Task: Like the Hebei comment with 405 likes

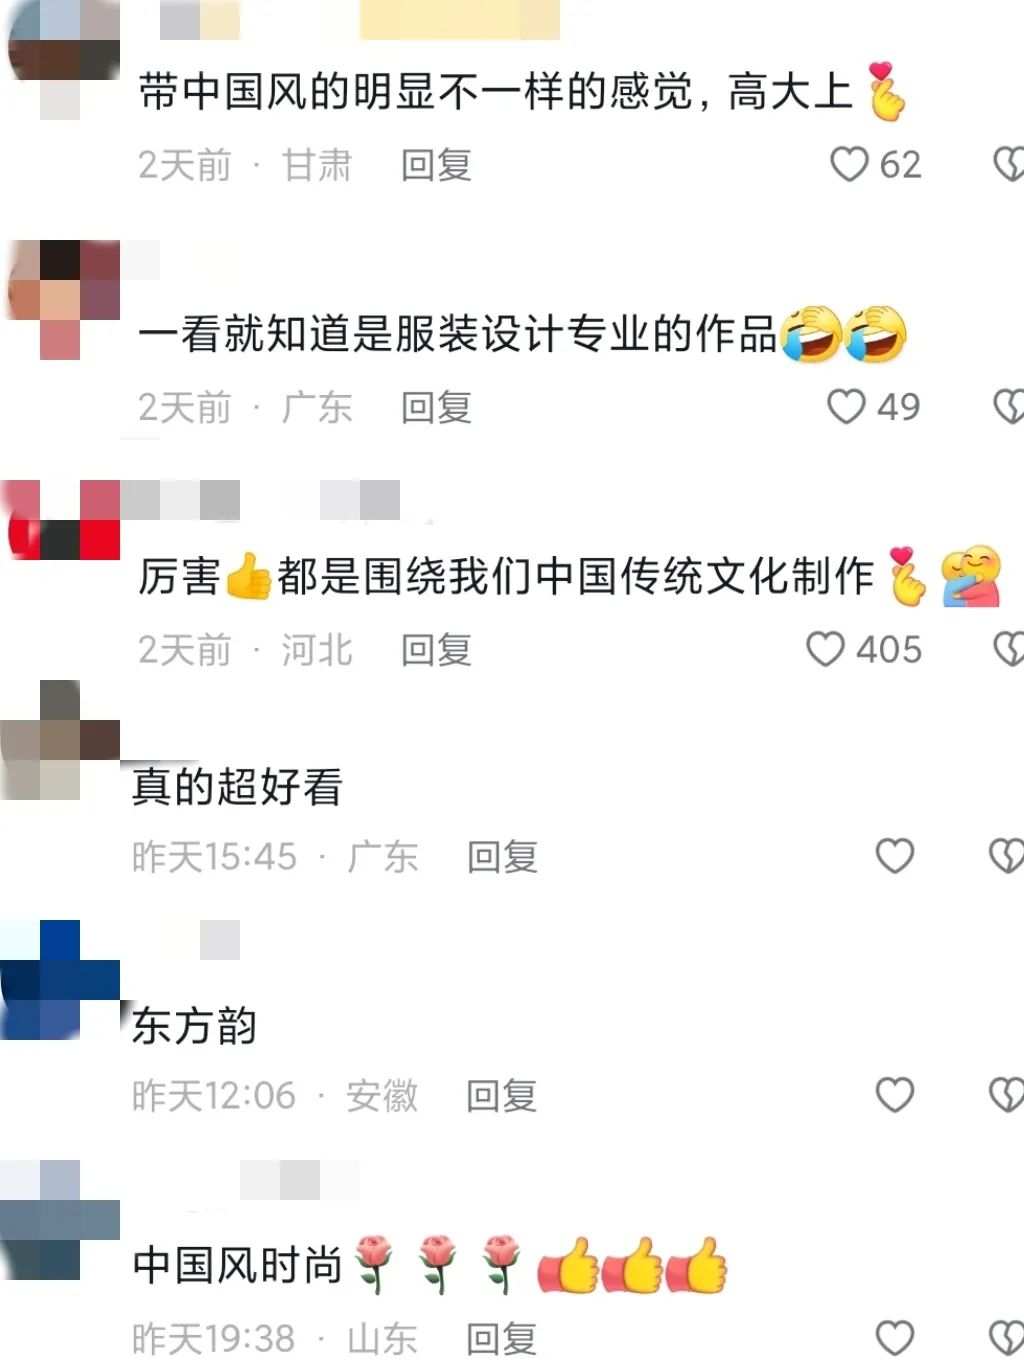Action: [x=825, y=649]
